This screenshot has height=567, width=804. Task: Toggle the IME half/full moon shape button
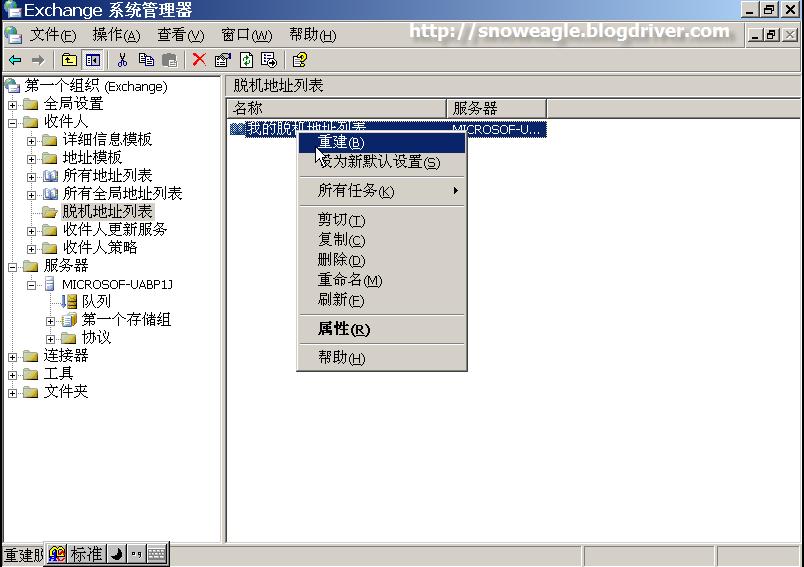click(116, 554)
